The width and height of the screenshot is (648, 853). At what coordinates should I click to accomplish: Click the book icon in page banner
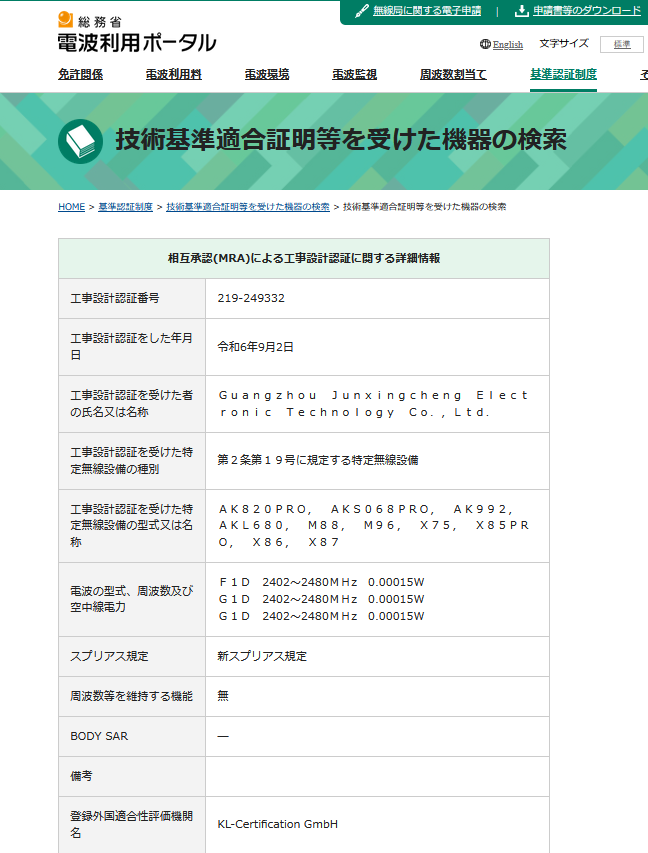pos(80,141)
